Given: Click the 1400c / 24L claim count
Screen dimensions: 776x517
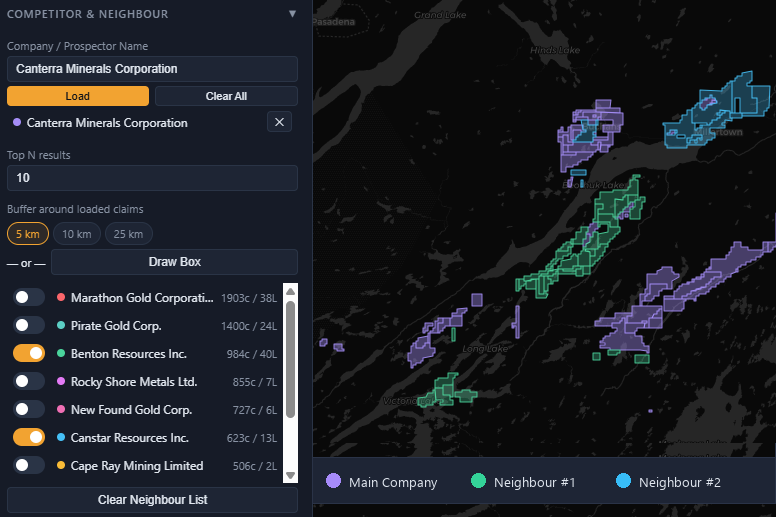Looking at the screenshot, I should click(249, 326).
